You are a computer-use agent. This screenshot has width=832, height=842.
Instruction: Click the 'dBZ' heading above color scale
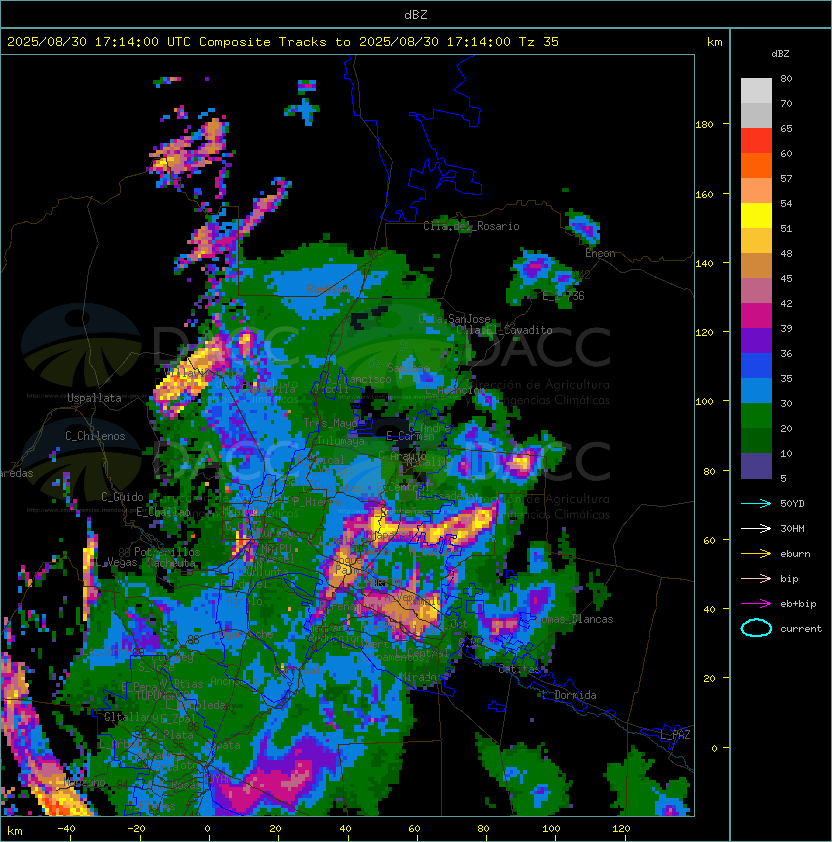[x=780, y=54]
